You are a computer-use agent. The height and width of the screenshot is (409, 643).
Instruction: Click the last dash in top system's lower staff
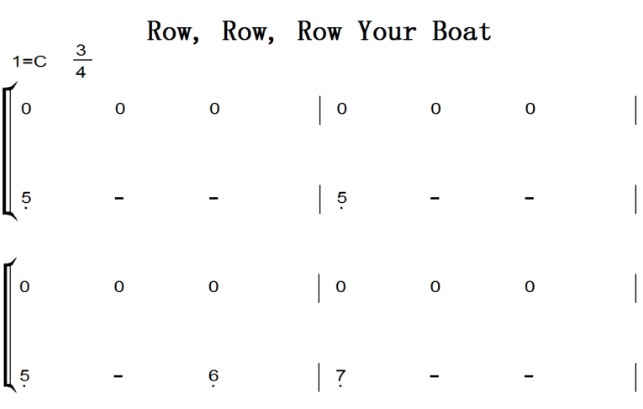(x=530, y=198)
